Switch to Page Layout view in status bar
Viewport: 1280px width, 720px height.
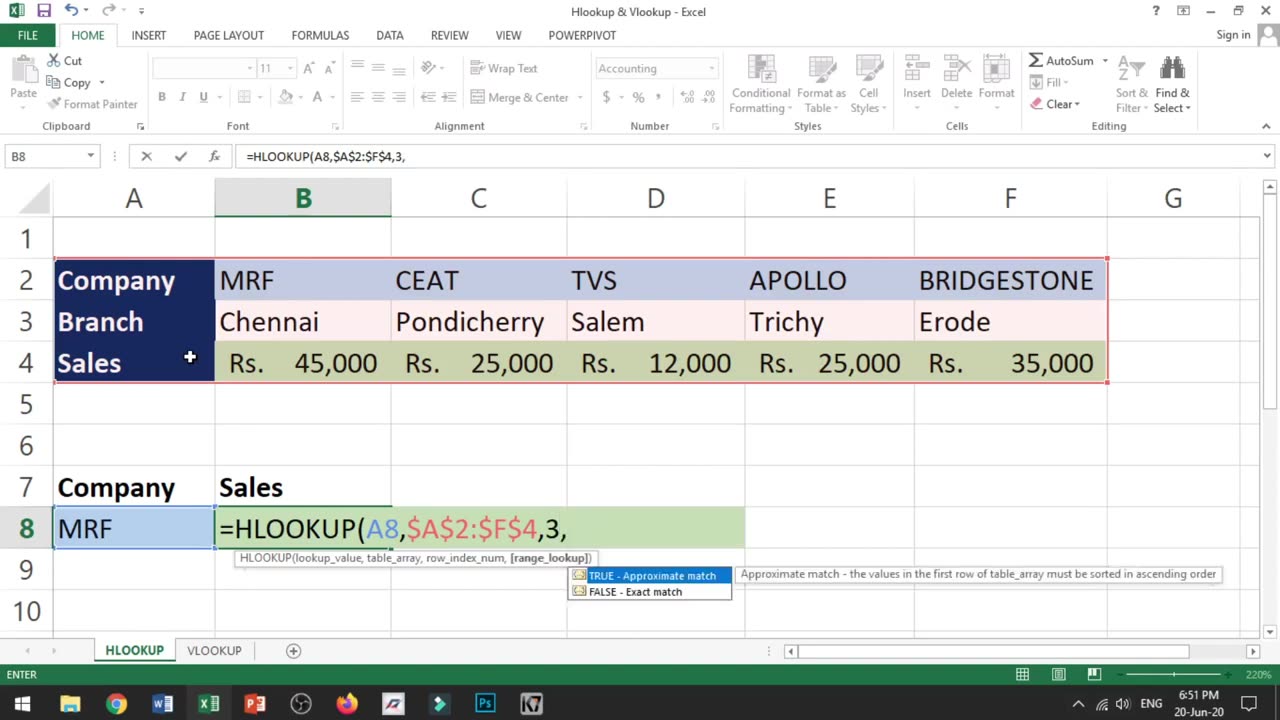pyautogui.click(x=1059, y=675)
